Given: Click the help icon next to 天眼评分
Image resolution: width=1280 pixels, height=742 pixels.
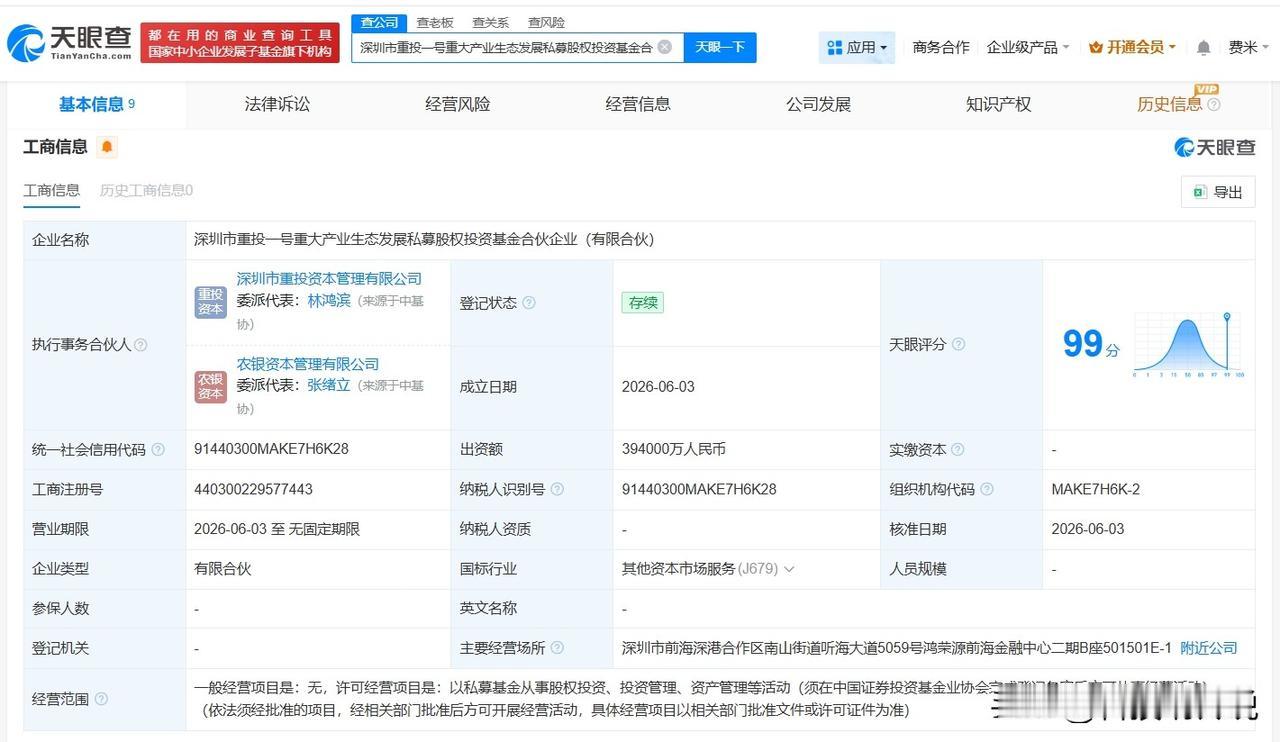Looking at the screenshot, I should [x=958, y=344].
